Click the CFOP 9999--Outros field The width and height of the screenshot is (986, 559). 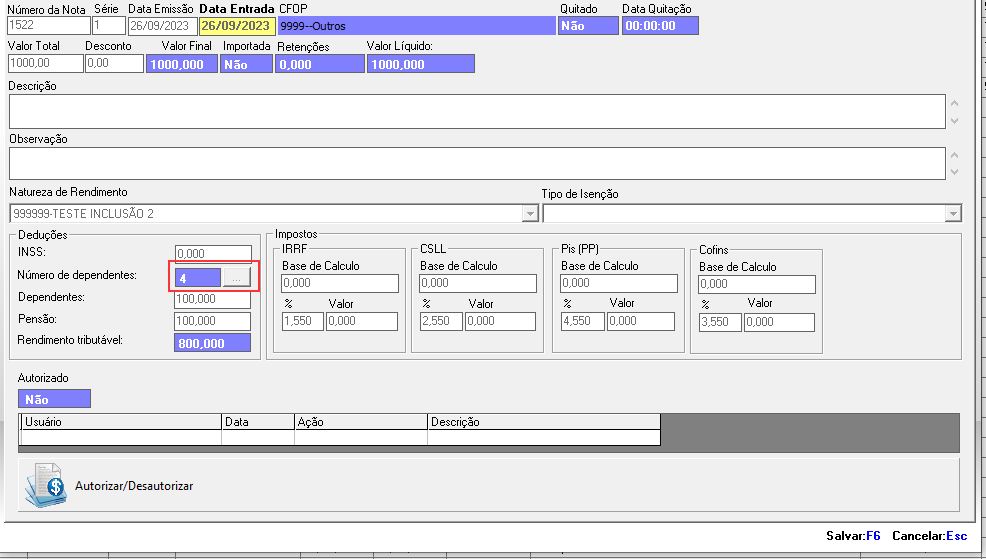click(x=416, y=26)
